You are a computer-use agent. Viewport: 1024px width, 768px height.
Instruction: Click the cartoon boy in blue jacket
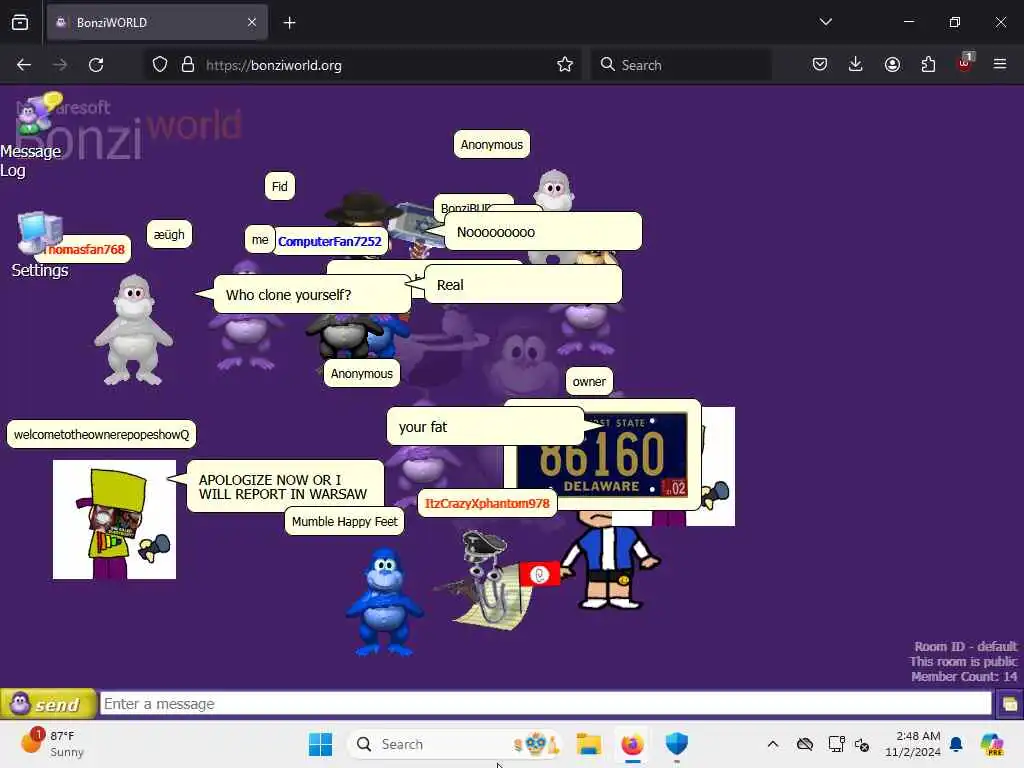point(611,563)
